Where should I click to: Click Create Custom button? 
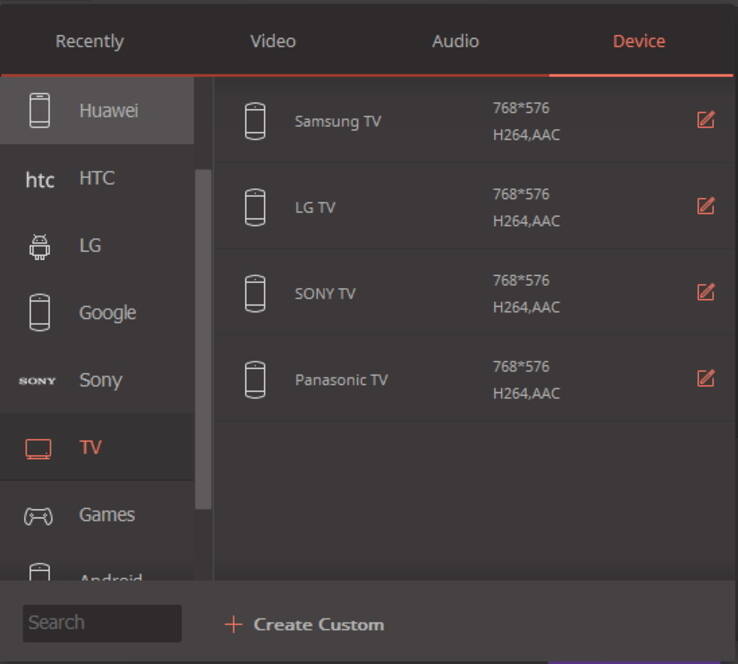pos(305,624)
